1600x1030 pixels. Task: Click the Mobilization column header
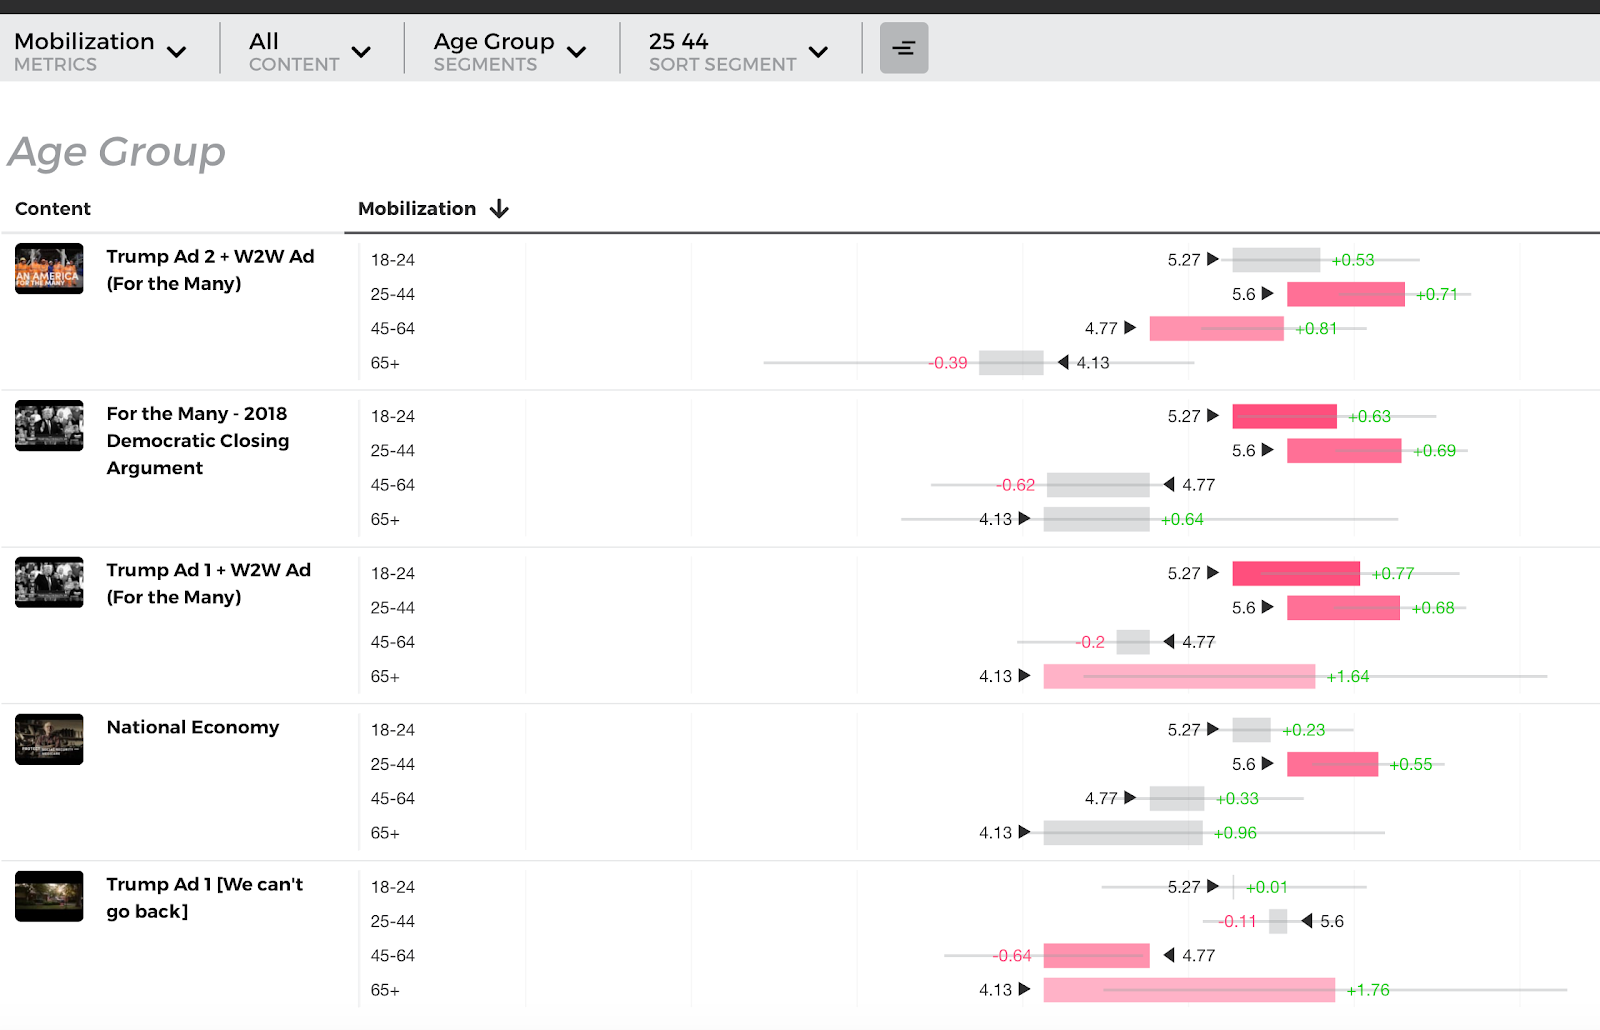[417, 209]
